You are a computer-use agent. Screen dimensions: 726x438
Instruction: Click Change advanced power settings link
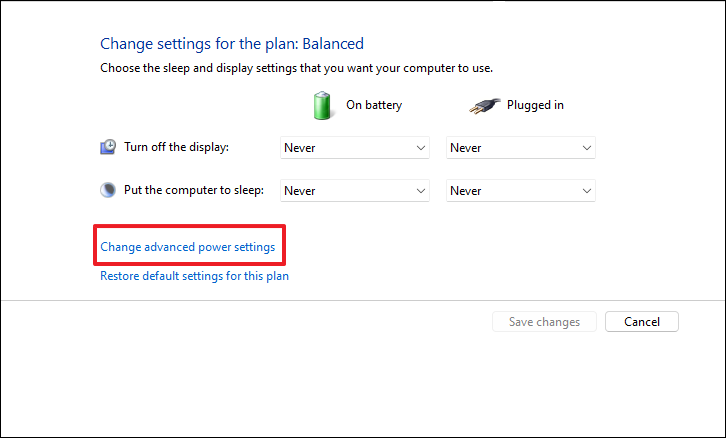pyautogui.click(x=188, y=247)
